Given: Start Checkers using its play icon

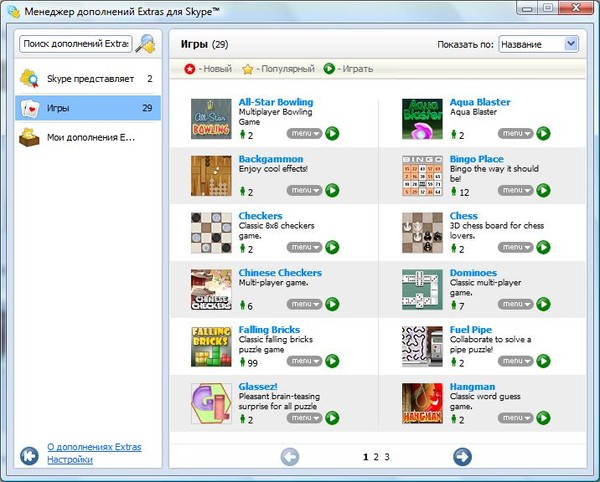Looking at the screenshot, I should point(332,247).
